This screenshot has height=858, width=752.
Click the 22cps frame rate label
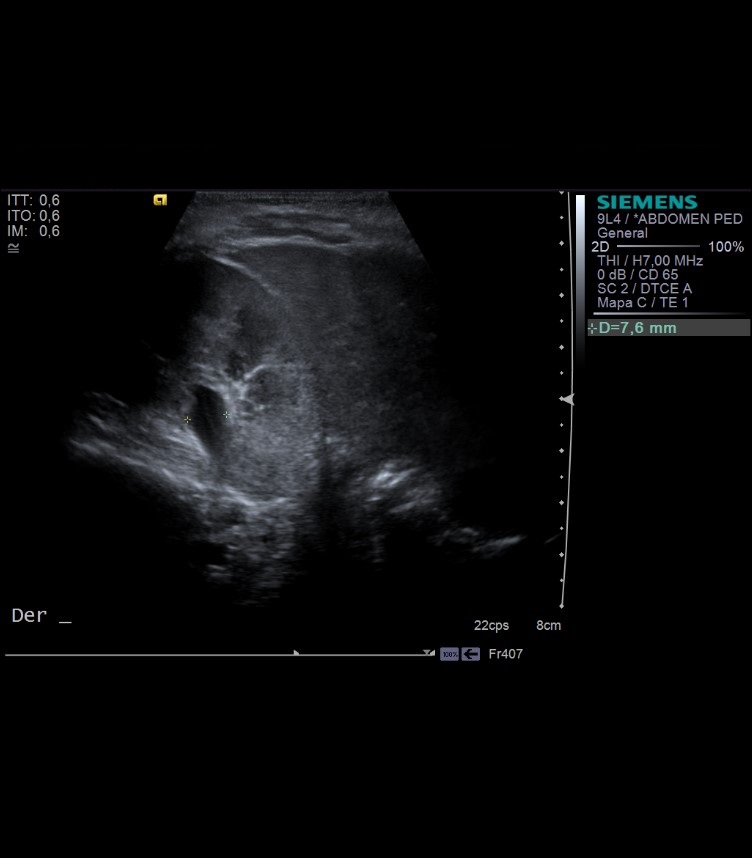click(491, 625)
